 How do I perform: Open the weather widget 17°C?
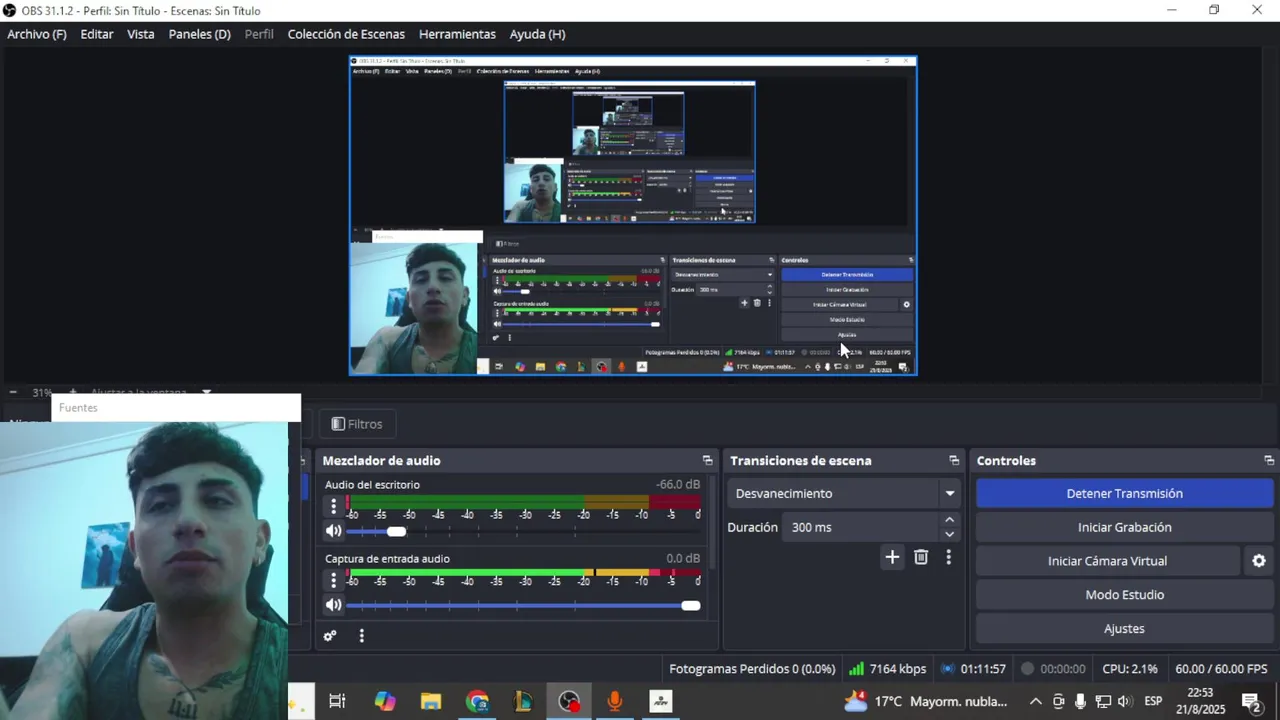coord(926,702)
